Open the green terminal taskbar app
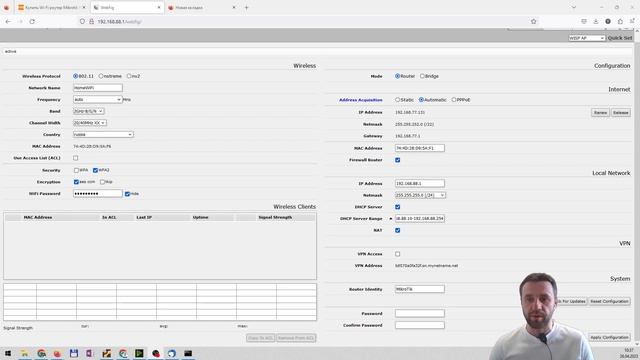 click(139, 353)
